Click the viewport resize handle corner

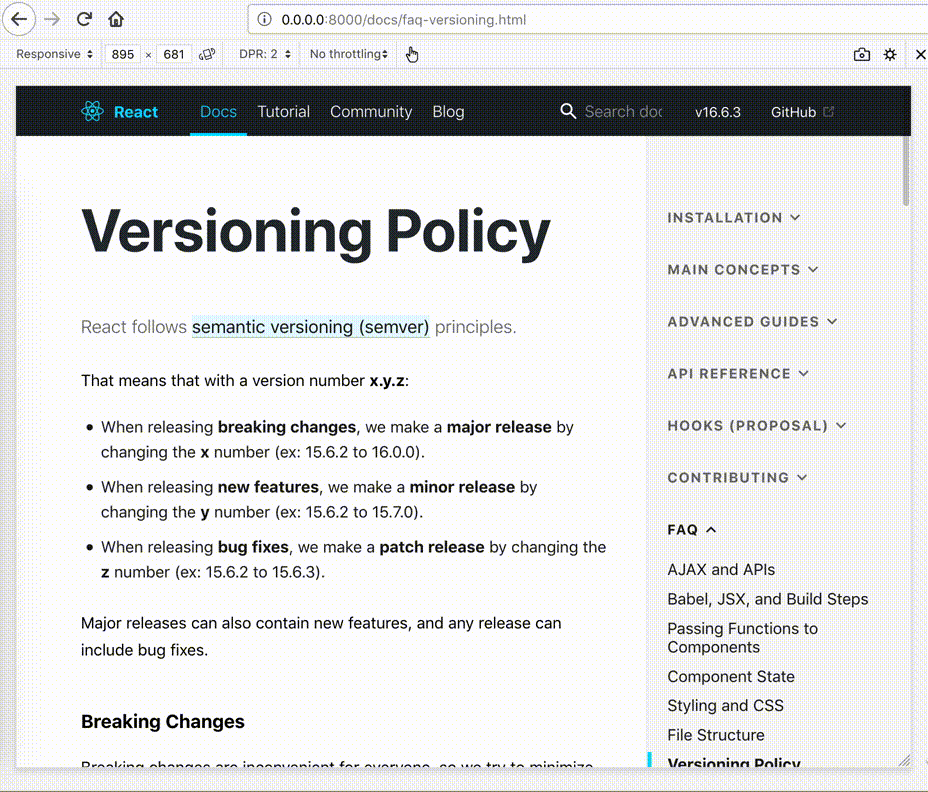click(x=904, y=761)
